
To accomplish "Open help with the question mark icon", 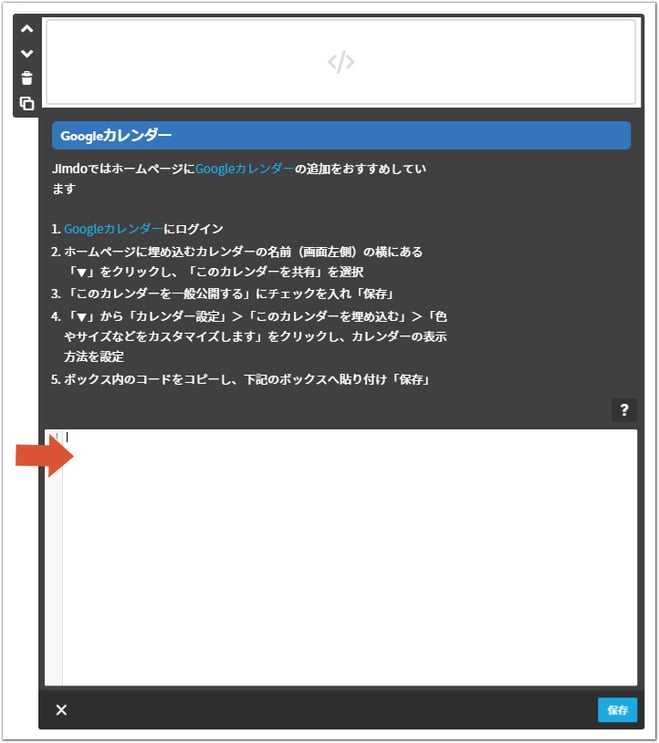I will click(x=624, y=410).
